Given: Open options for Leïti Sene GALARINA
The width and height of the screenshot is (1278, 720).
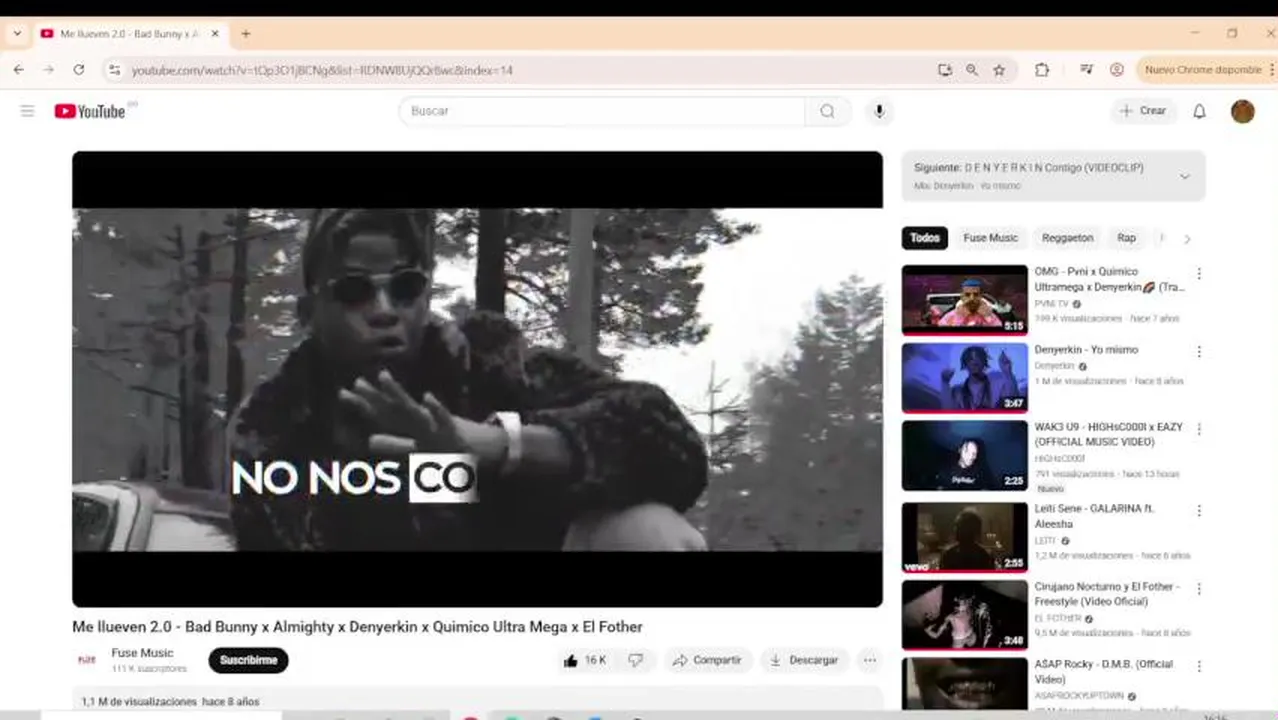Looking at the screenshot, I should coord(1199,511).
